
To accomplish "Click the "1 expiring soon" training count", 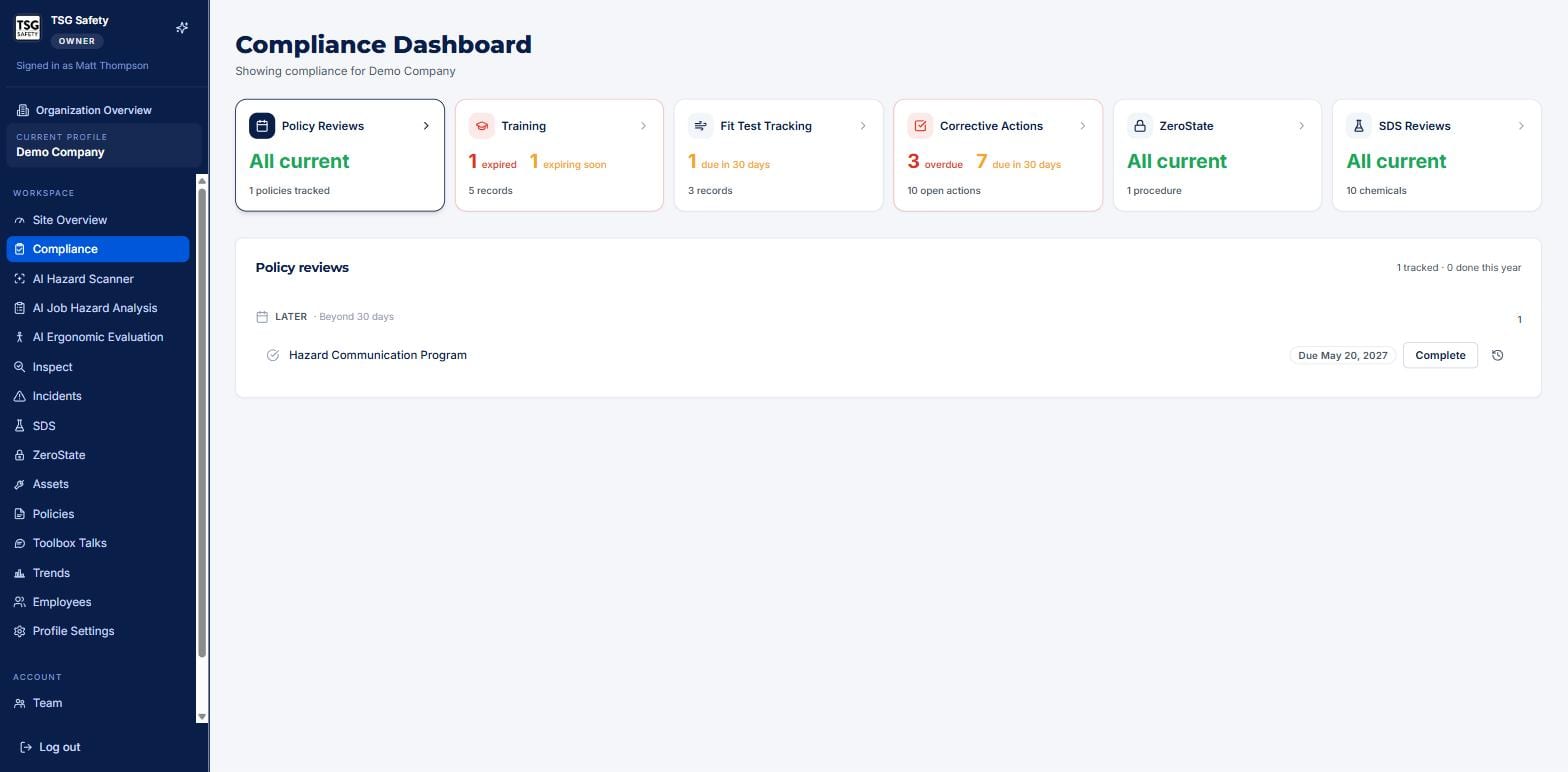I will click(568, 162).
